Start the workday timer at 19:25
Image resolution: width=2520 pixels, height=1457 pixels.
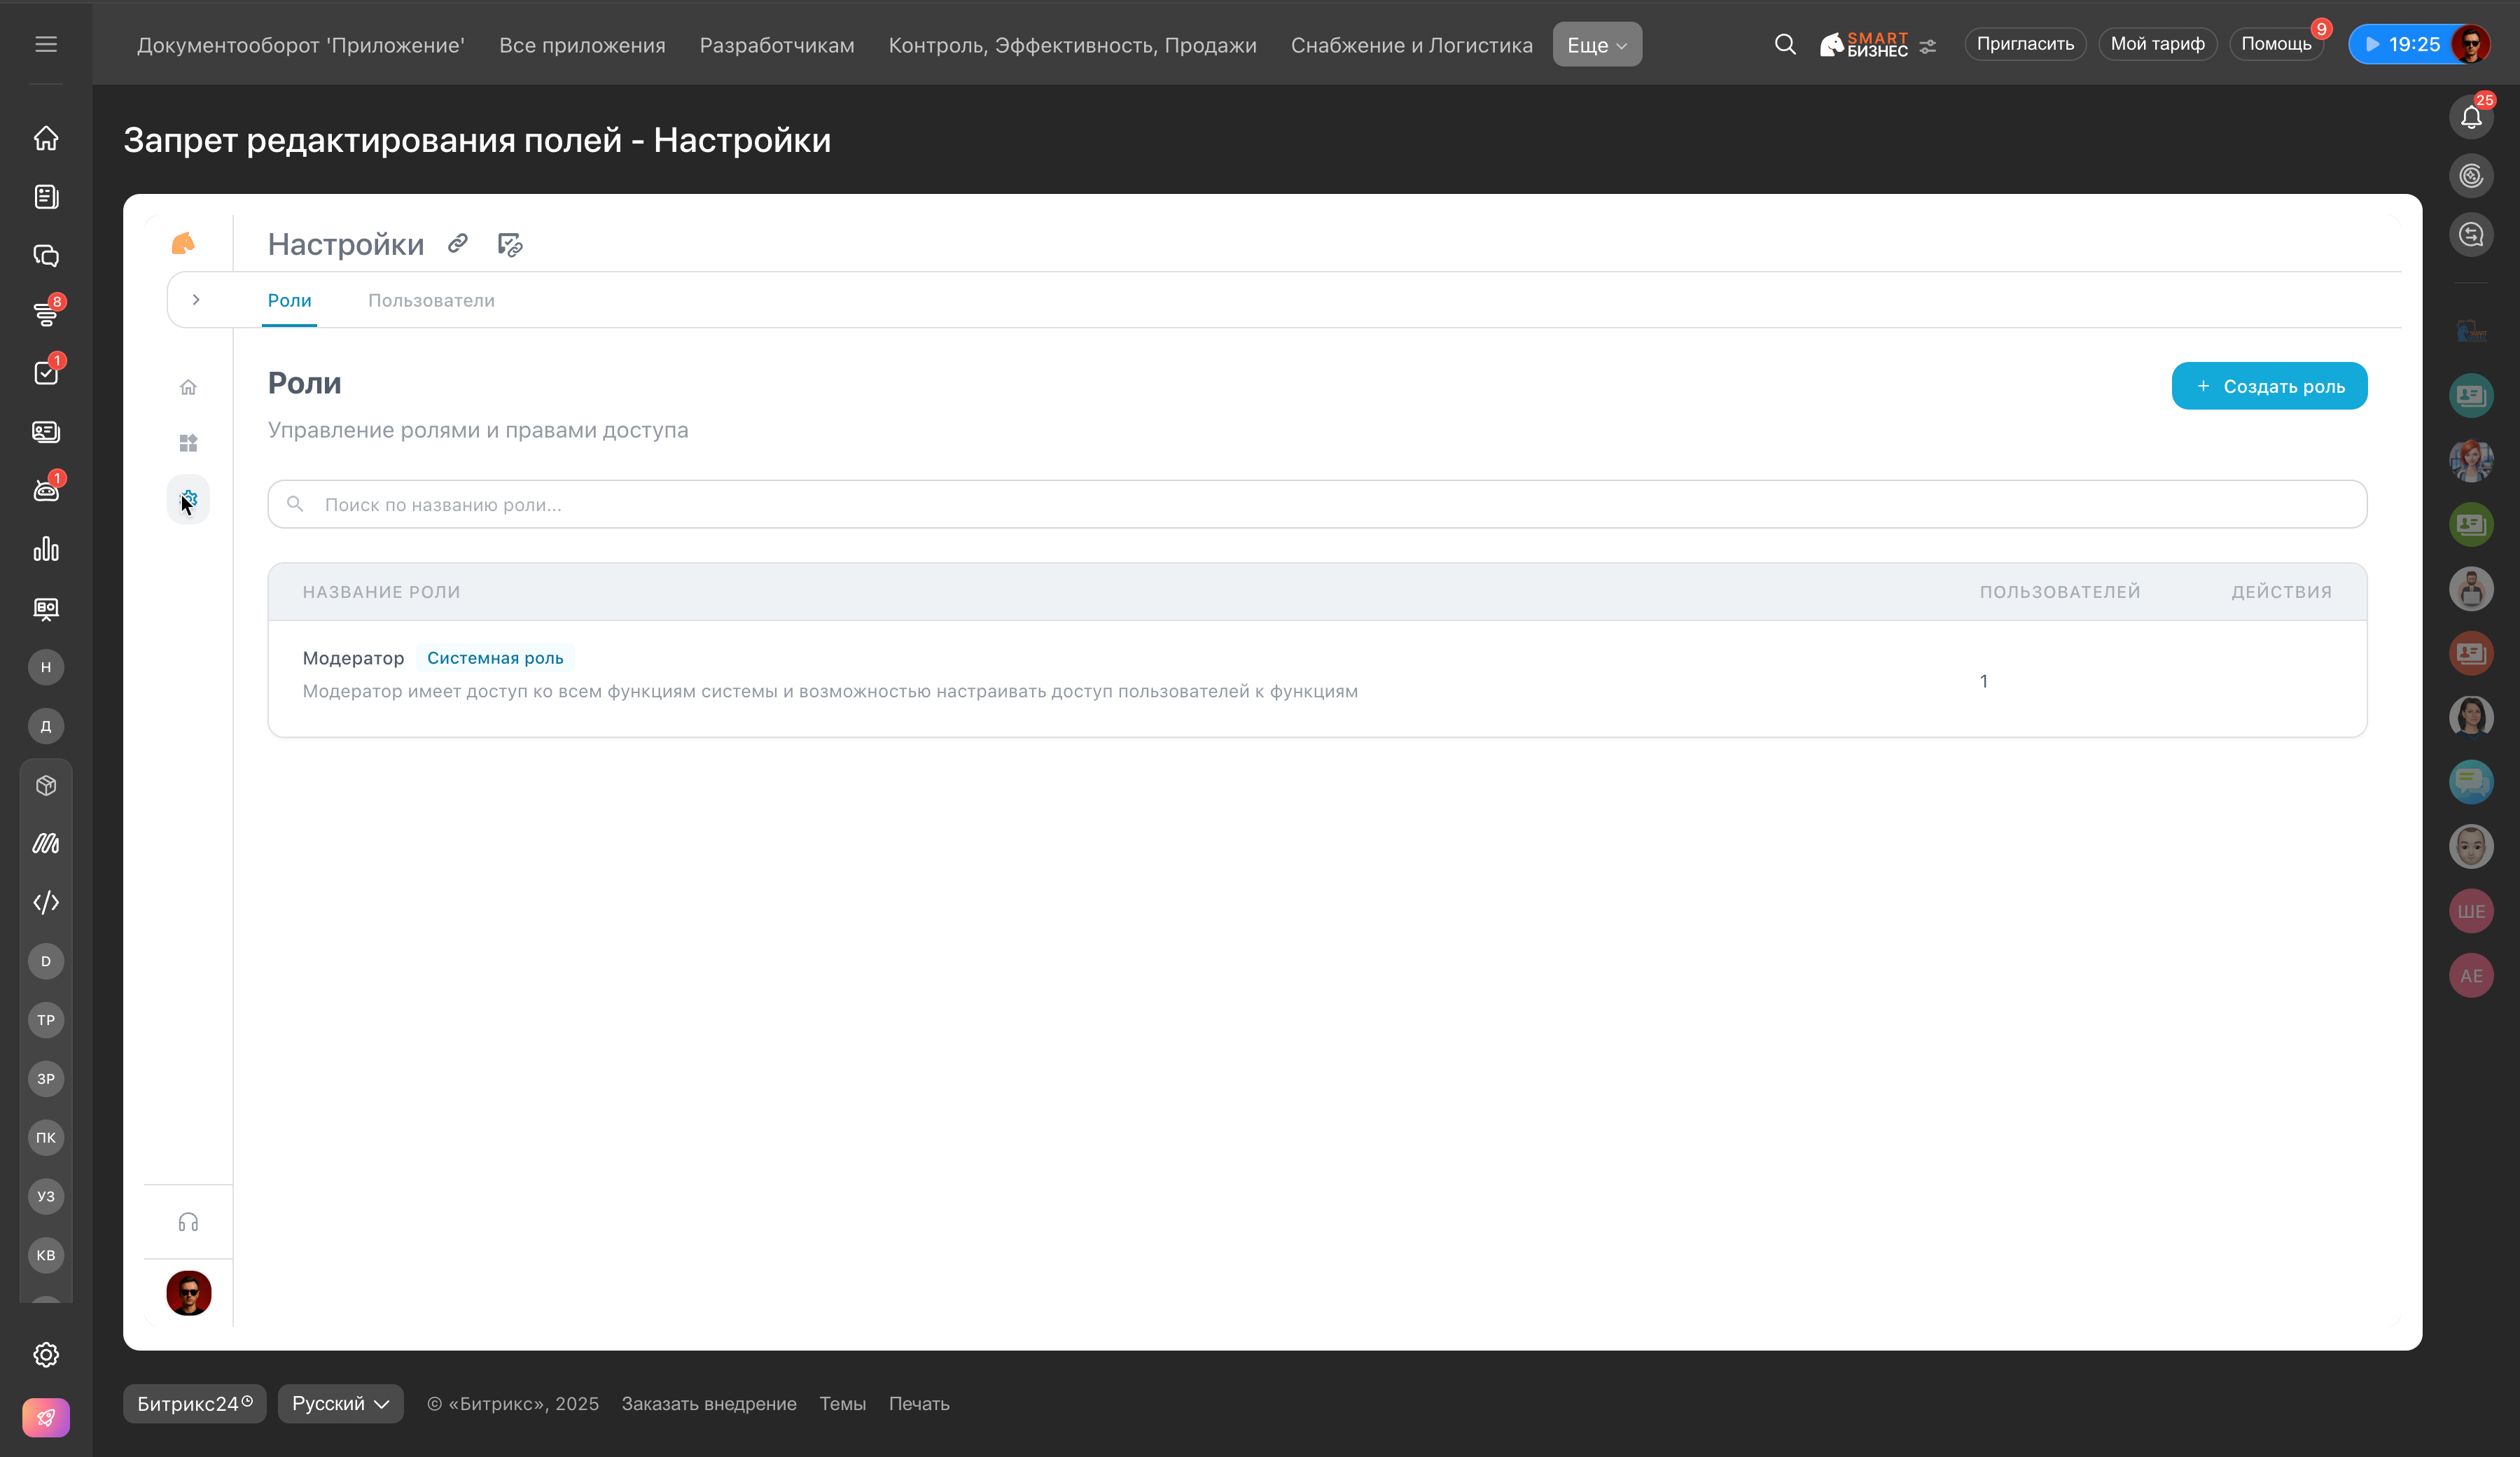[x=2400, y=44]
